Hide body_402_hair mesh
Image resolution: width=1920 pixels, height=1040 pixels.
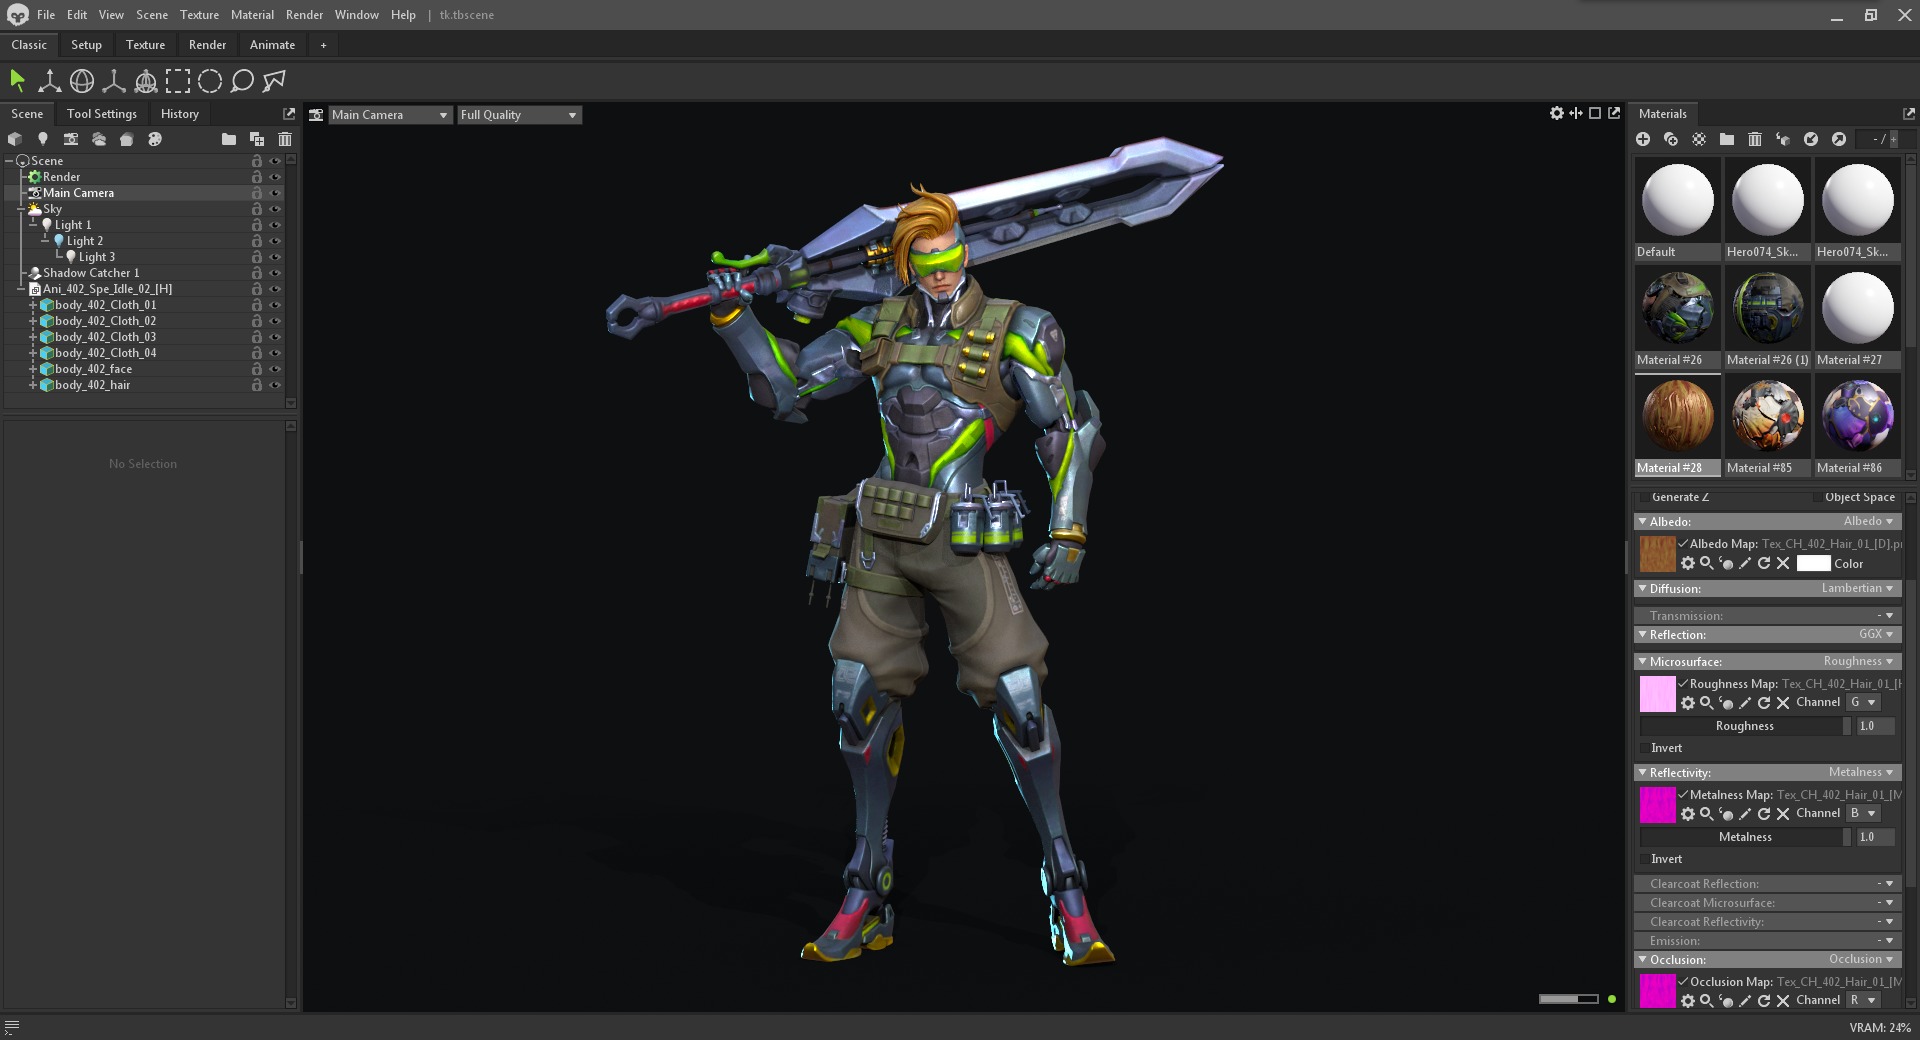(x=275, y=385)
